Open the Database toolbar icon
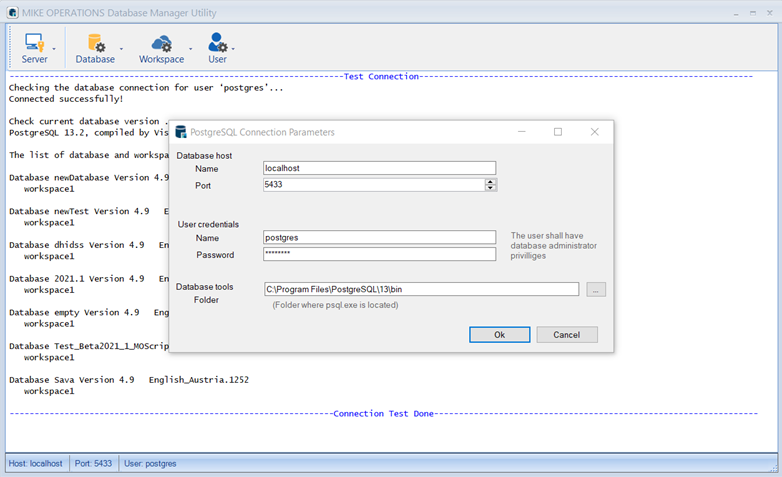This screenshot has height=477, width=782. pyautogui.click(x=95, y=48)
